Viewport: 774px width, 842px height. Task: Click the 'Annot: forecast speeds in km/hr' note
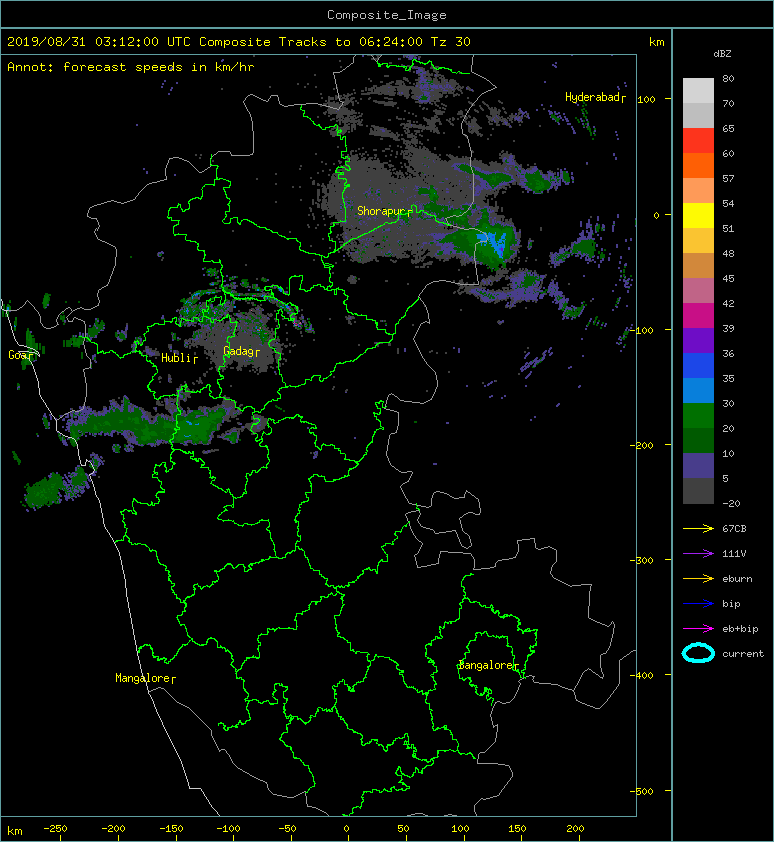click(x=131, y=67)
